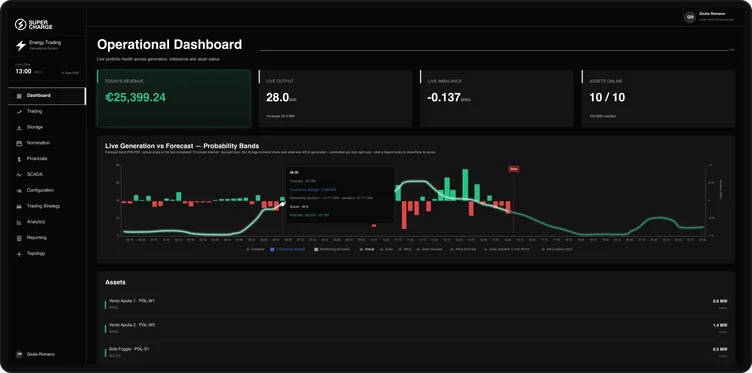The height and width of the screenshot is (373, 752).
Task: Click the Live Output card
Action: (335, 98)
